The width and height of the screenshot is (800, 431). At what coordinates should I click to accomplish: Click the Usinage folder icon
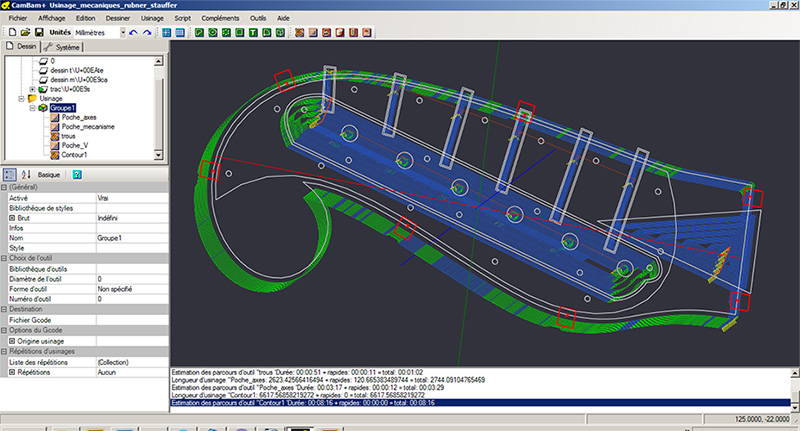[32, 98]
